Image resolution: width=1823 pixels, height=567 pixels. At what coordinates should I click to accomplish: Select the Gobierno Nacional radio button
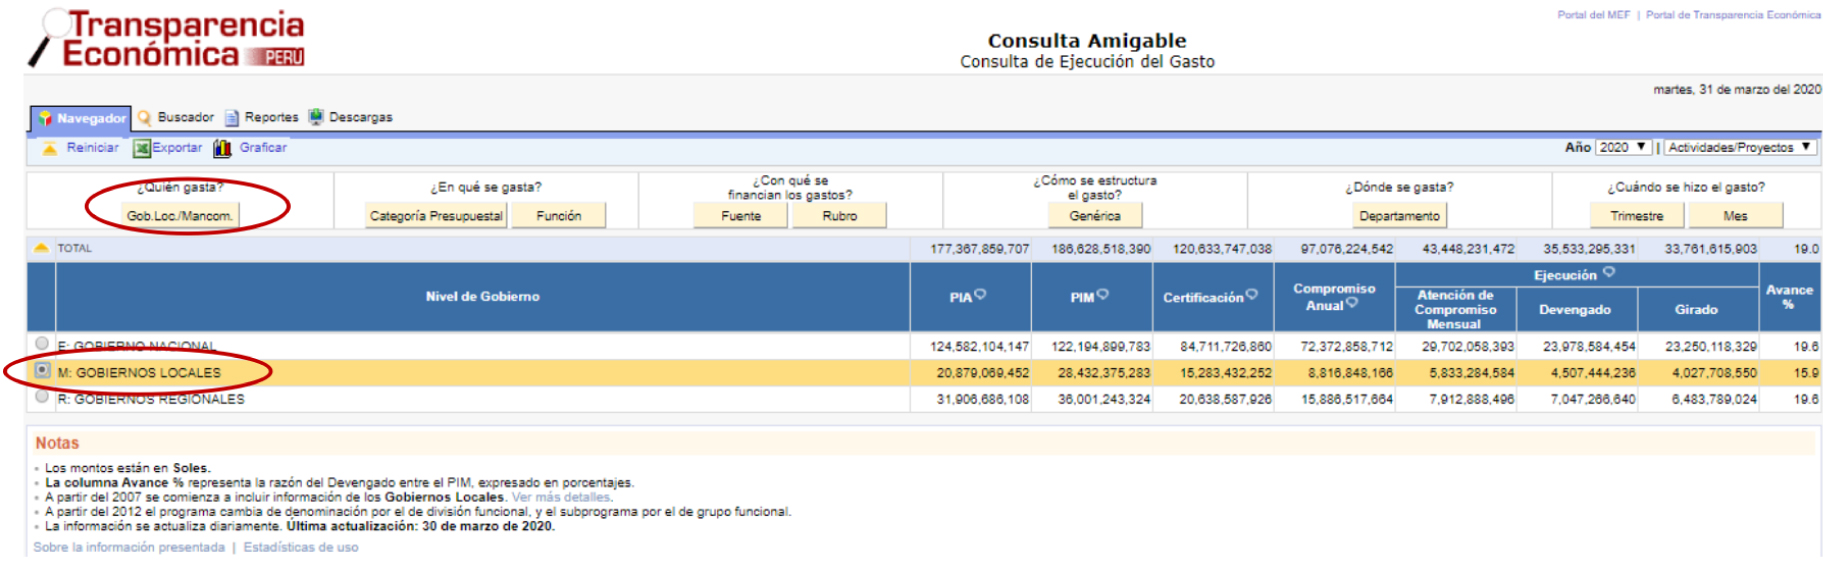click(42, 344)
